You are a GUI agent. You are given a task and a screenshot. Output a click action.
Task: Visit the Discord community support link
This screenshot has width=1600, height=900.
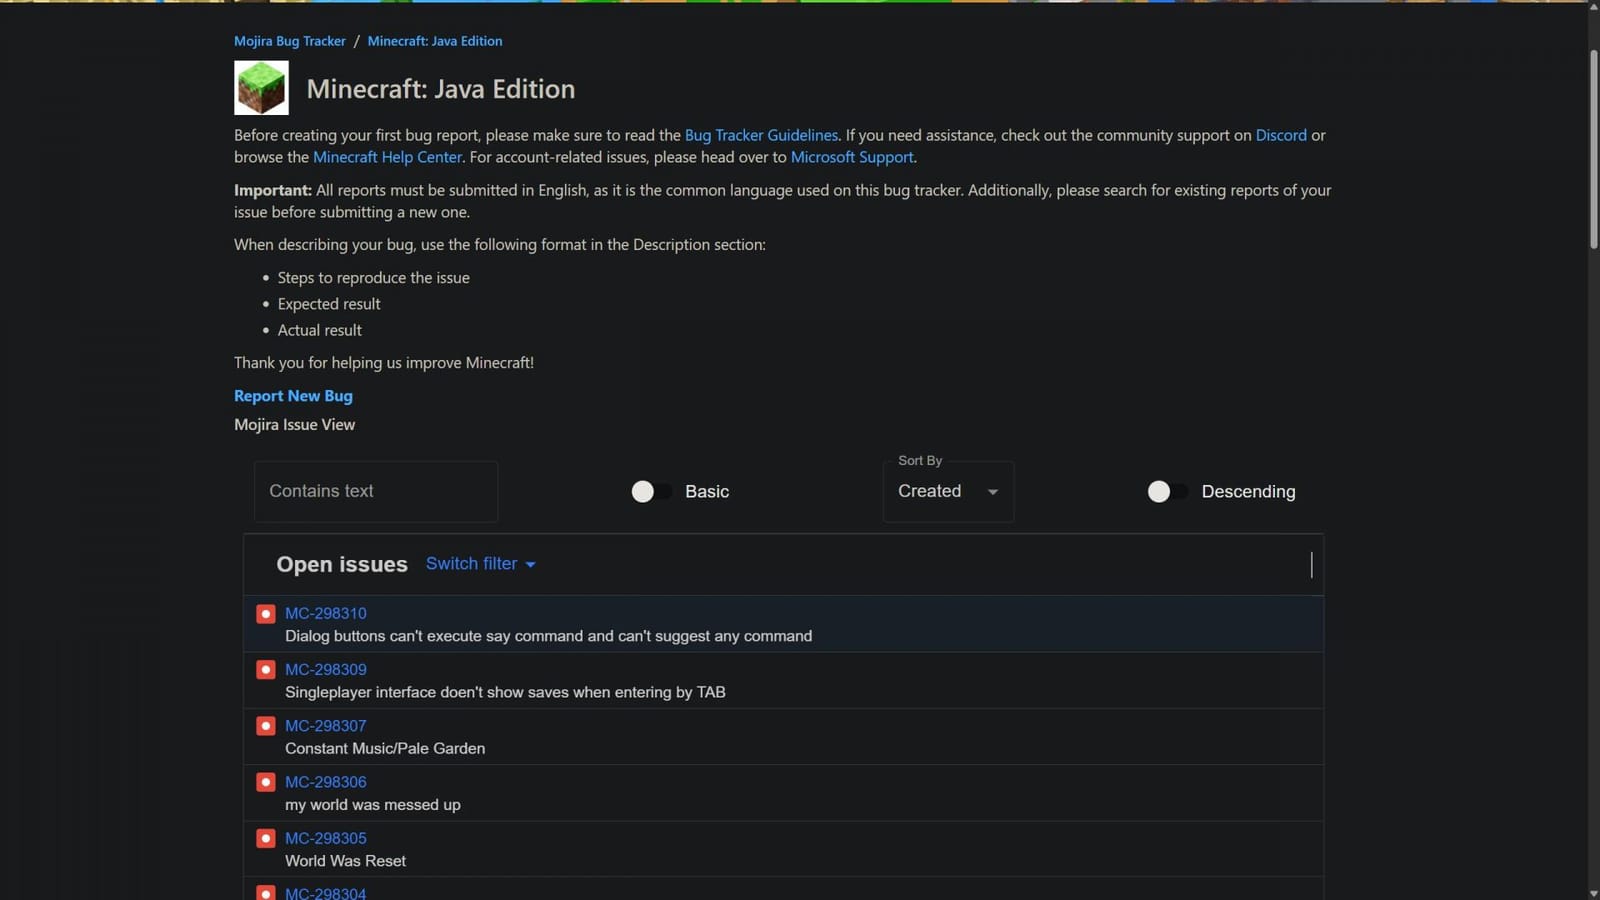point(1281,135)
